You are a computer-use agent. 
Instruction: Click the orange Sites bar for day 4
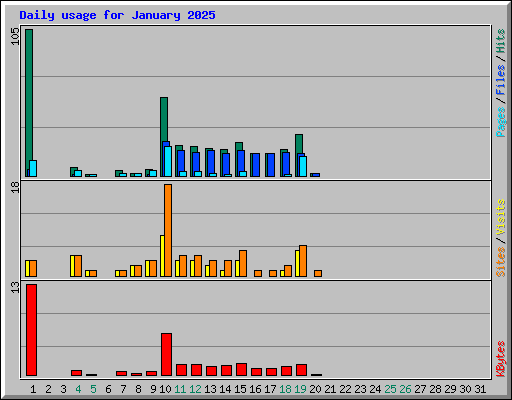tap(78, 266)
